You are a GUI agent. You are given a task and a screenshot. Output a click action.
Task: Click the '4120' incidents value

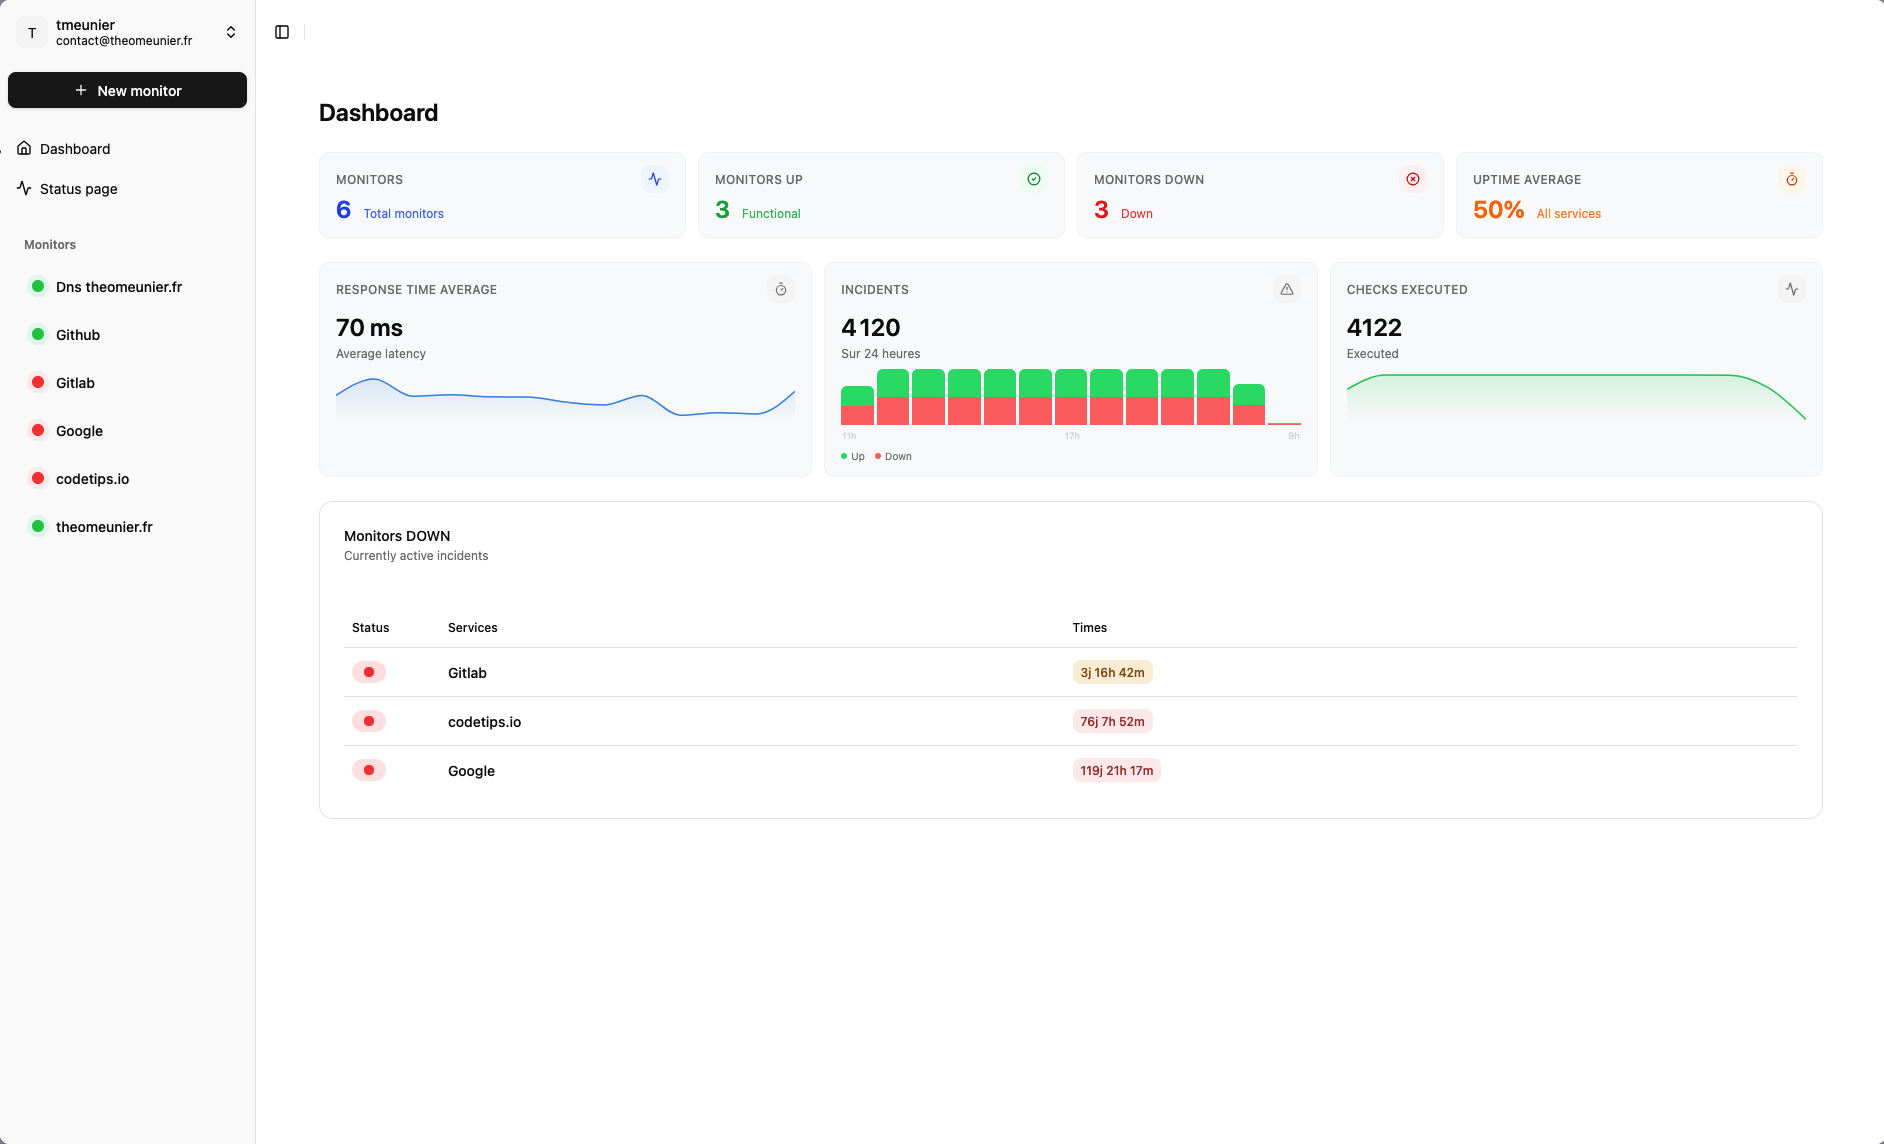870,328
